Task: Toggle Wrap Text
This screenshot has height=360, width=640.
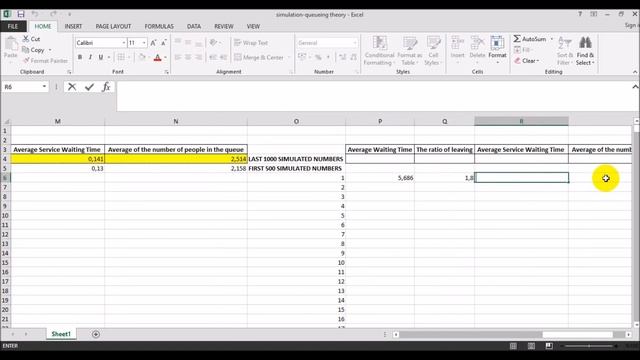Action: pyautogui.click(x=251, y=43)
